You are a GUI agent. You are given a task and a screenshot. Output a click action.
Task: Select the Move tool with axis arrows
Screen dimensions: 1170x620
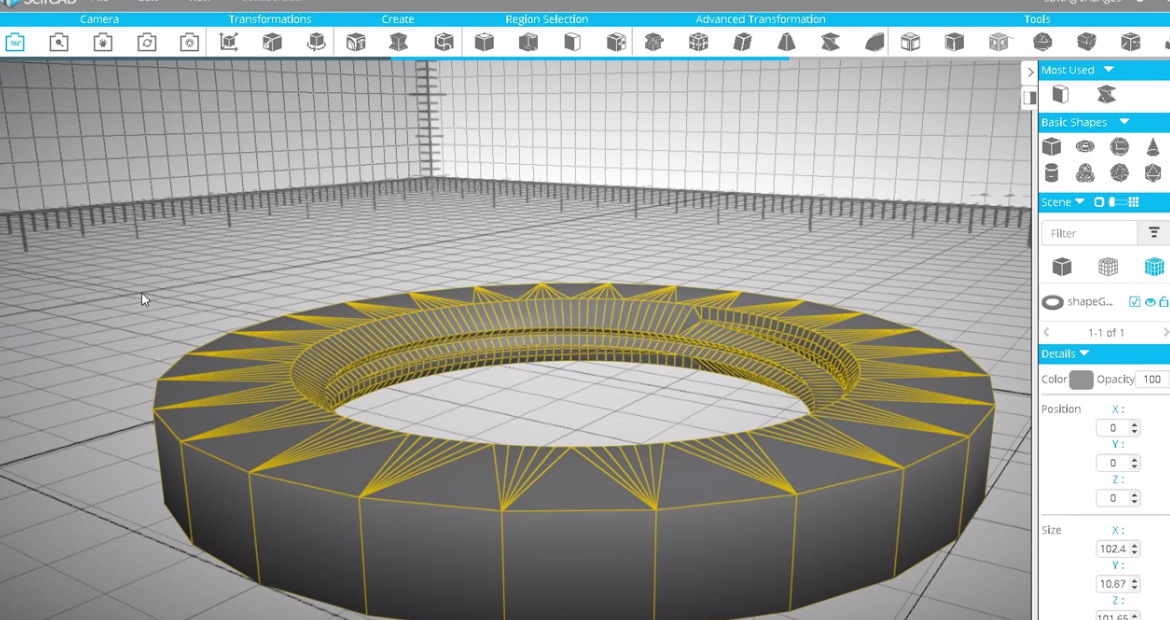pyautogui.click(x=229, y=43)
